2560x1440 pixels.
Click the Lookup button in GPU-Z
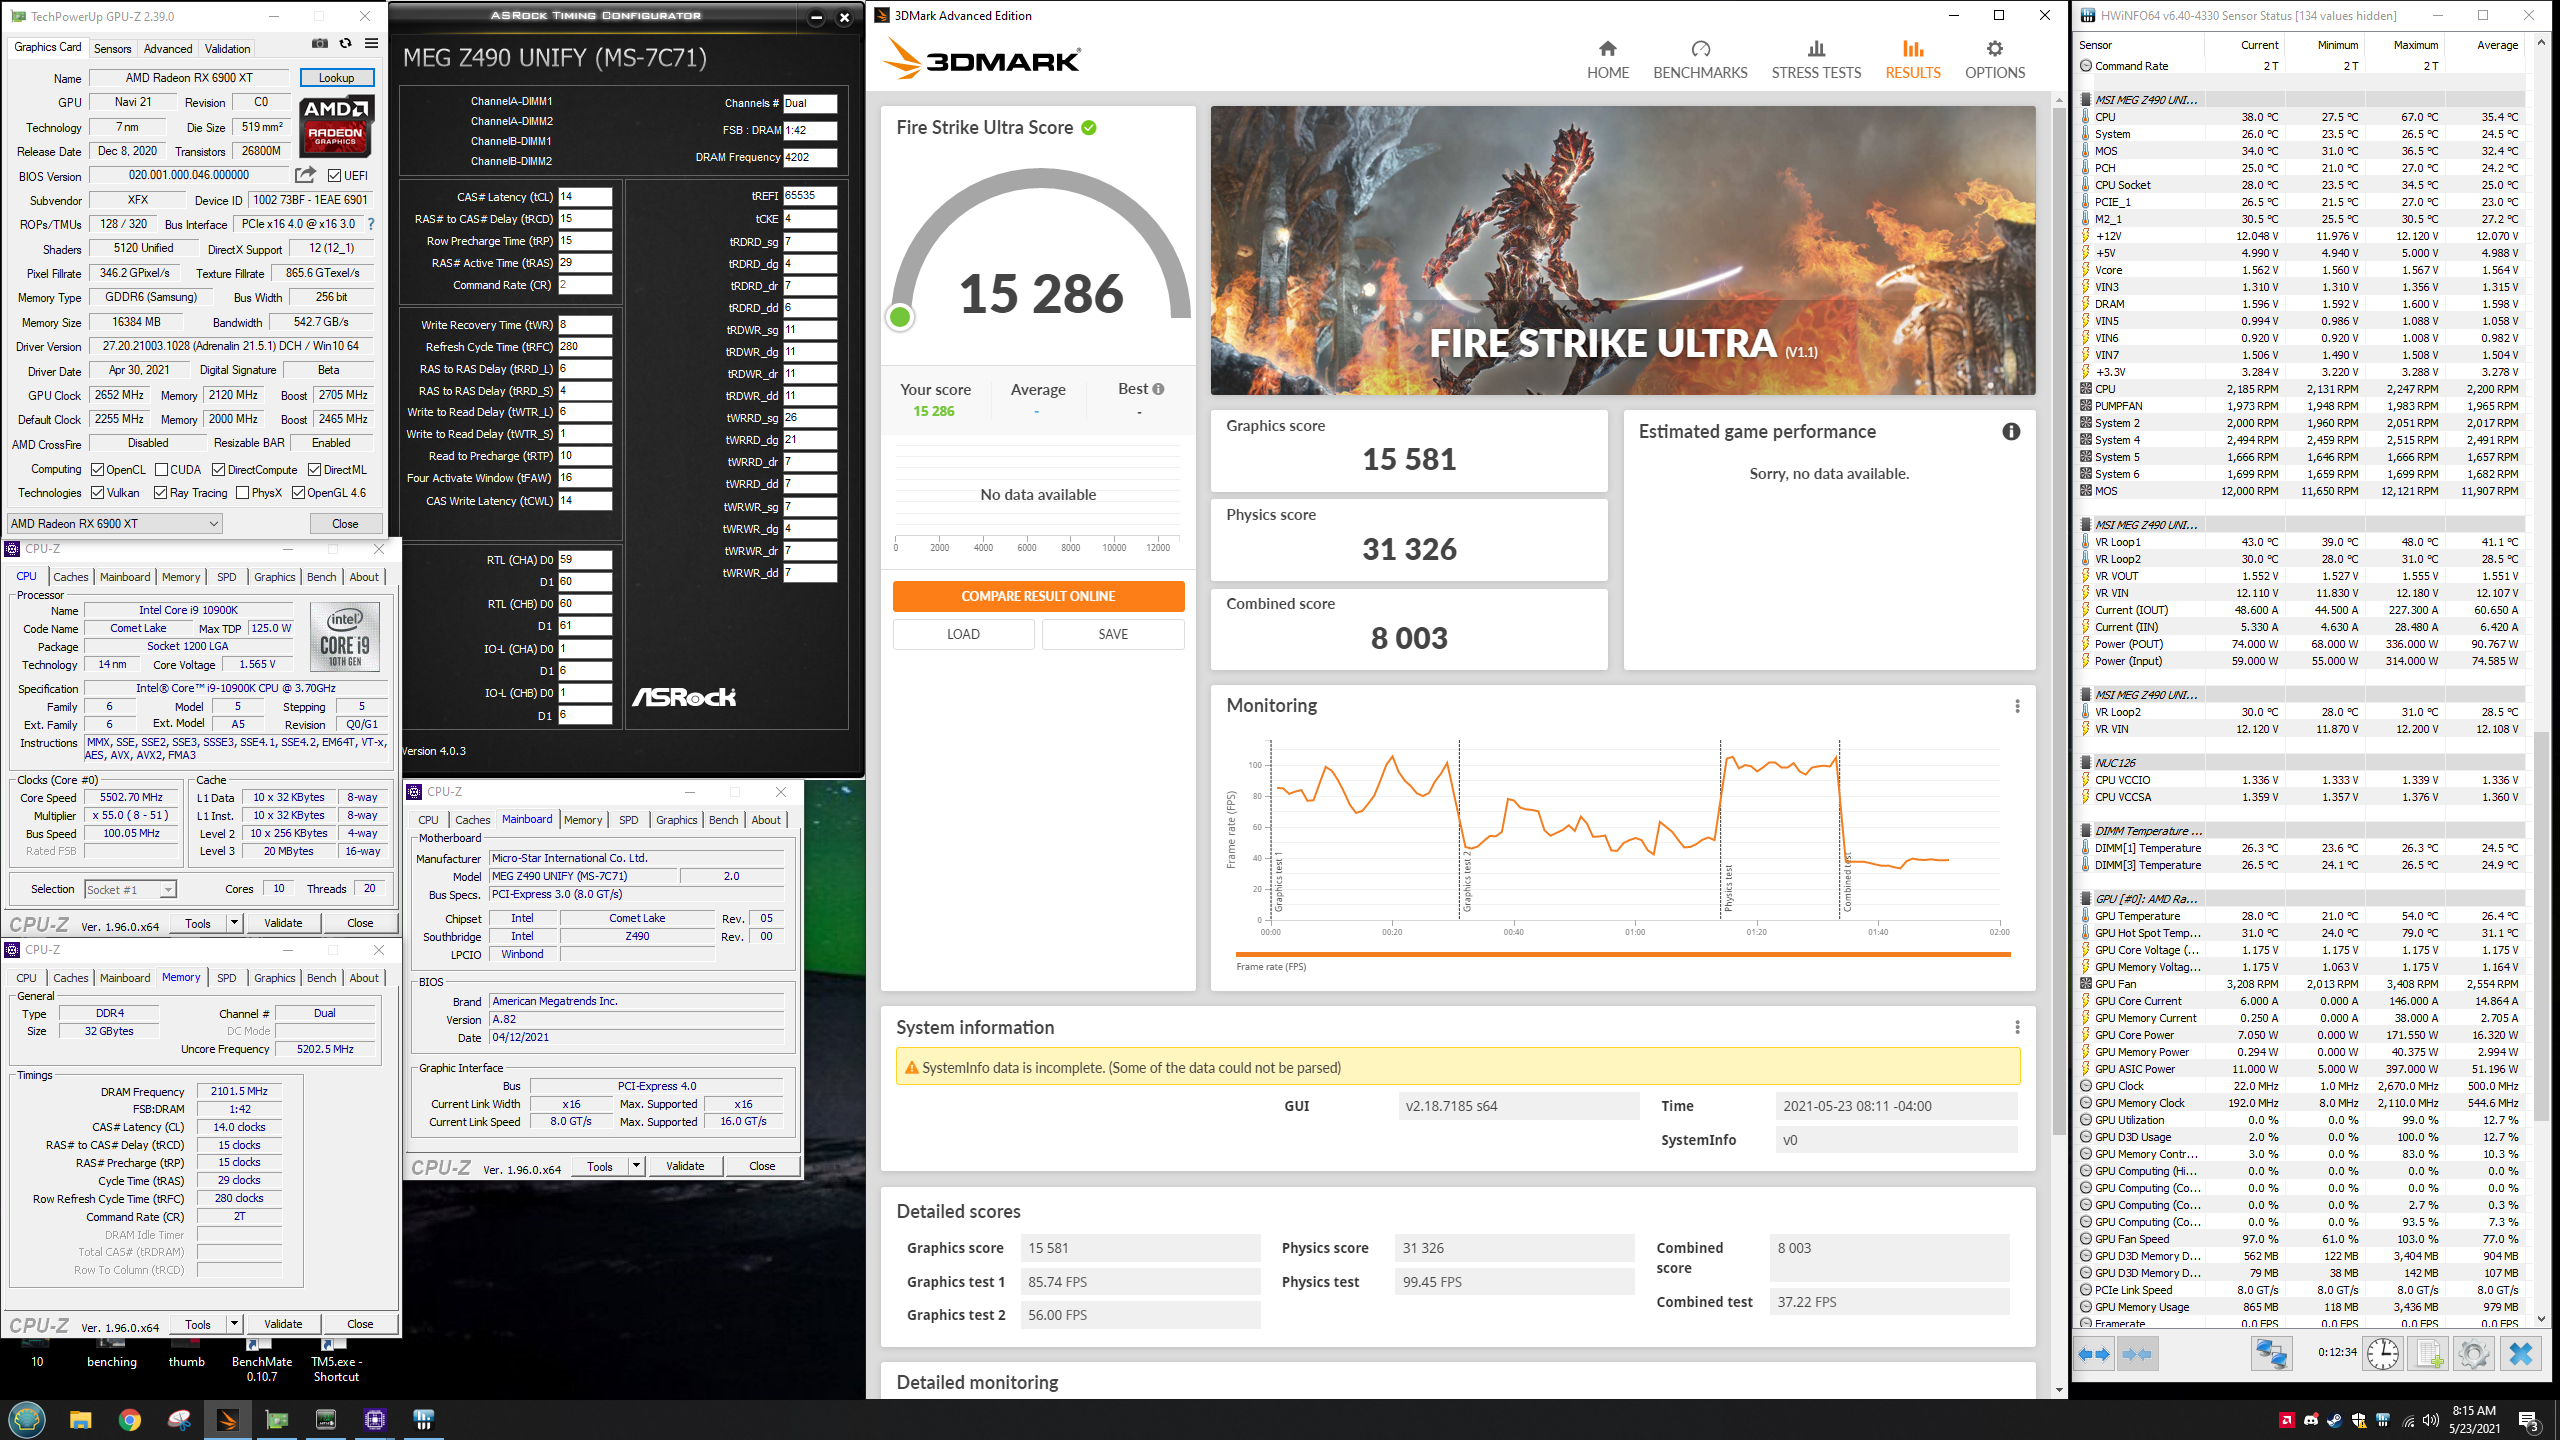(x=337, y=78)
